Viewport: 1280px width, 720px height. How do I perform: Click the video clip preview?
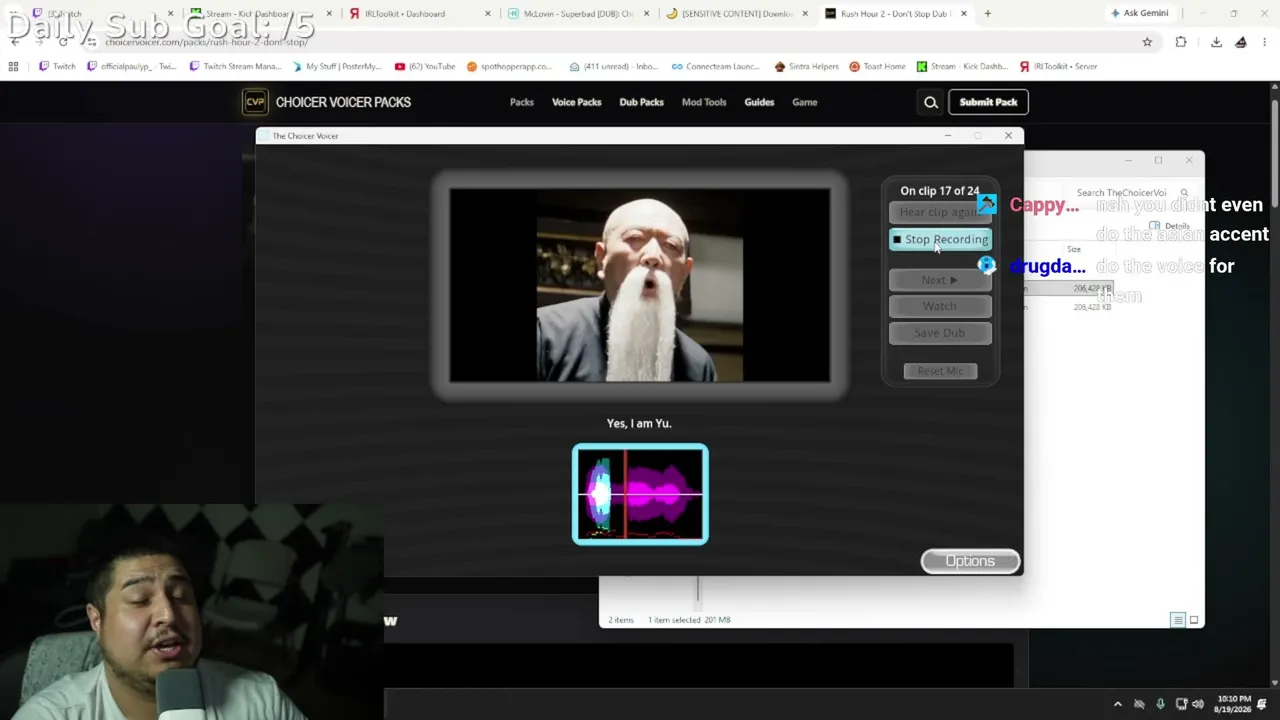(x=640, y=286)
